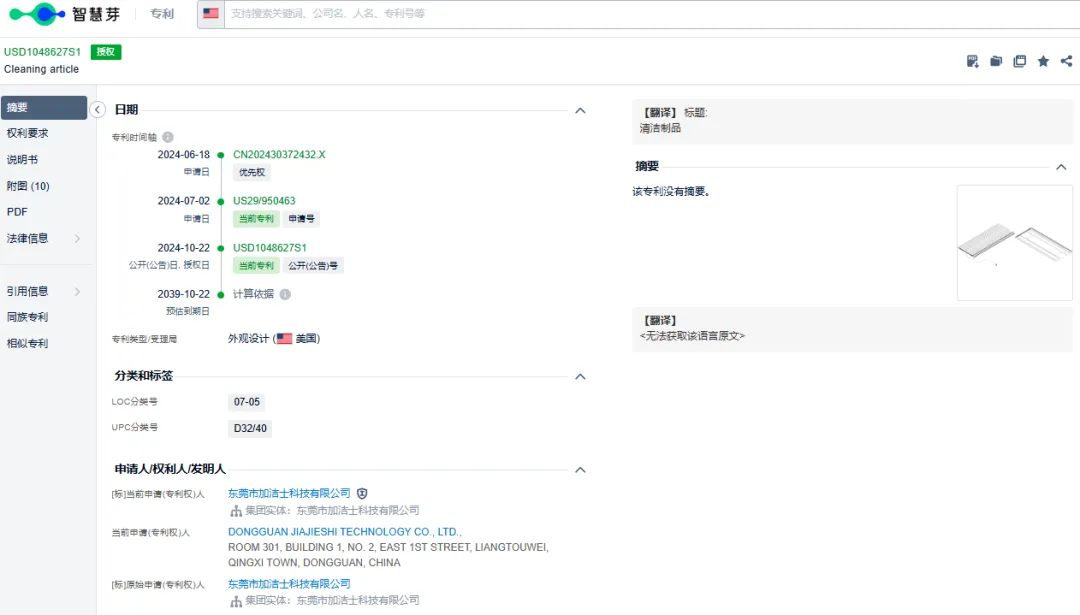
Task: Open the 同族专利 sidebar tab
Action: [28, 317]
